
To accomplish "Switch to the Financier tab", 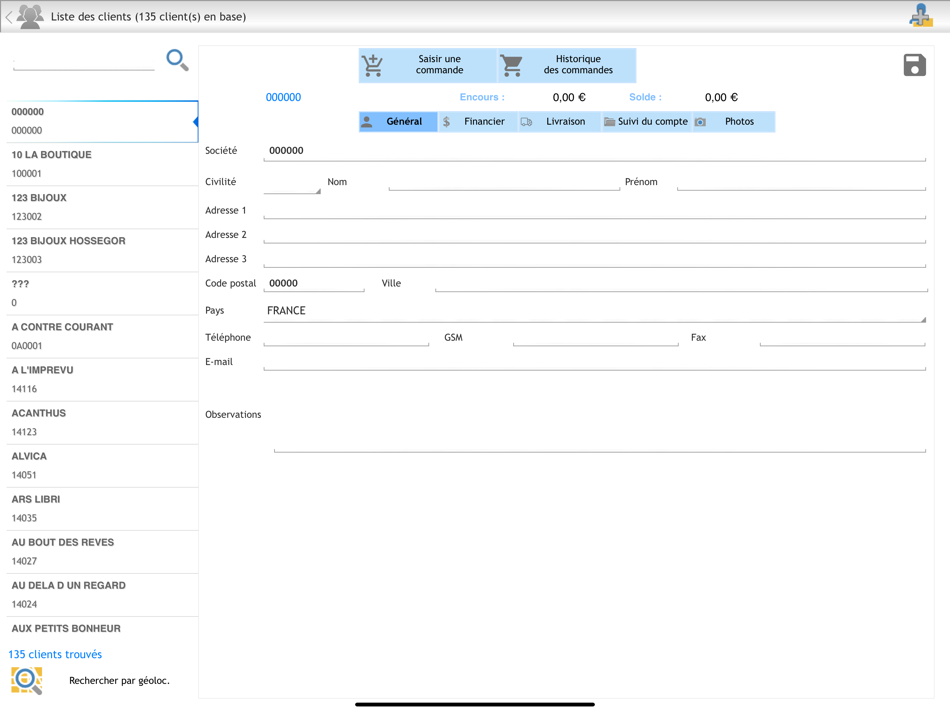I will (x=482, y=121).
